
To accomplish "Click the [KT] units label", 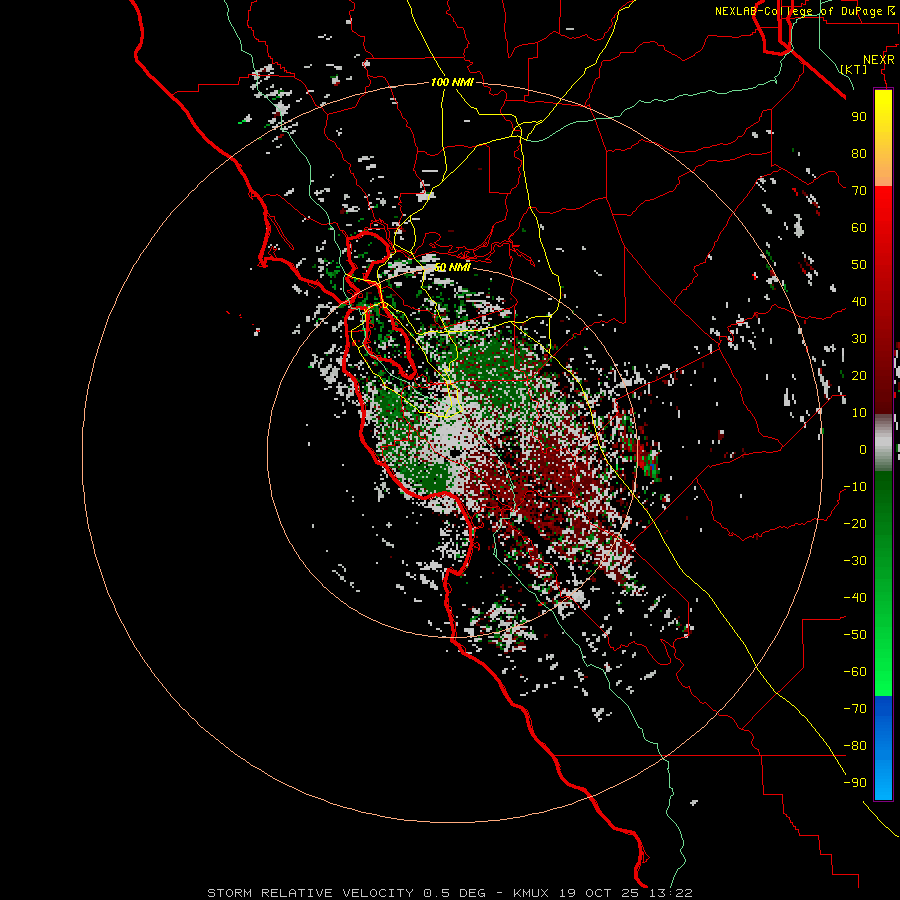I will coord(854,69).
